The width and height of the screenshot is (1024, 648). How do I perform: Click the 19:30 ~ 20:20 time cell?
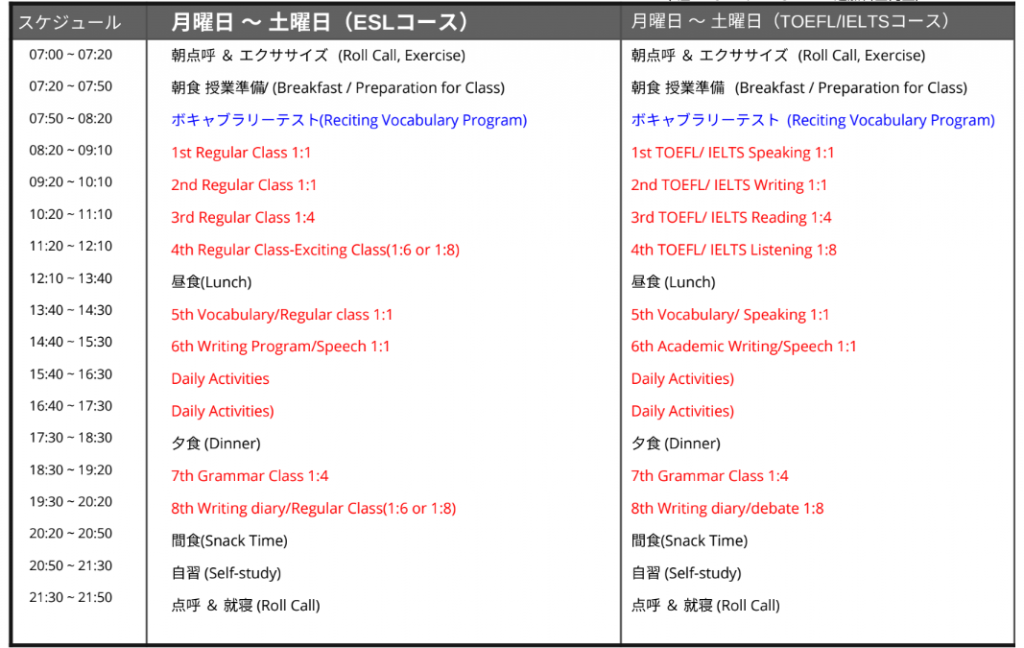[71, 502]
